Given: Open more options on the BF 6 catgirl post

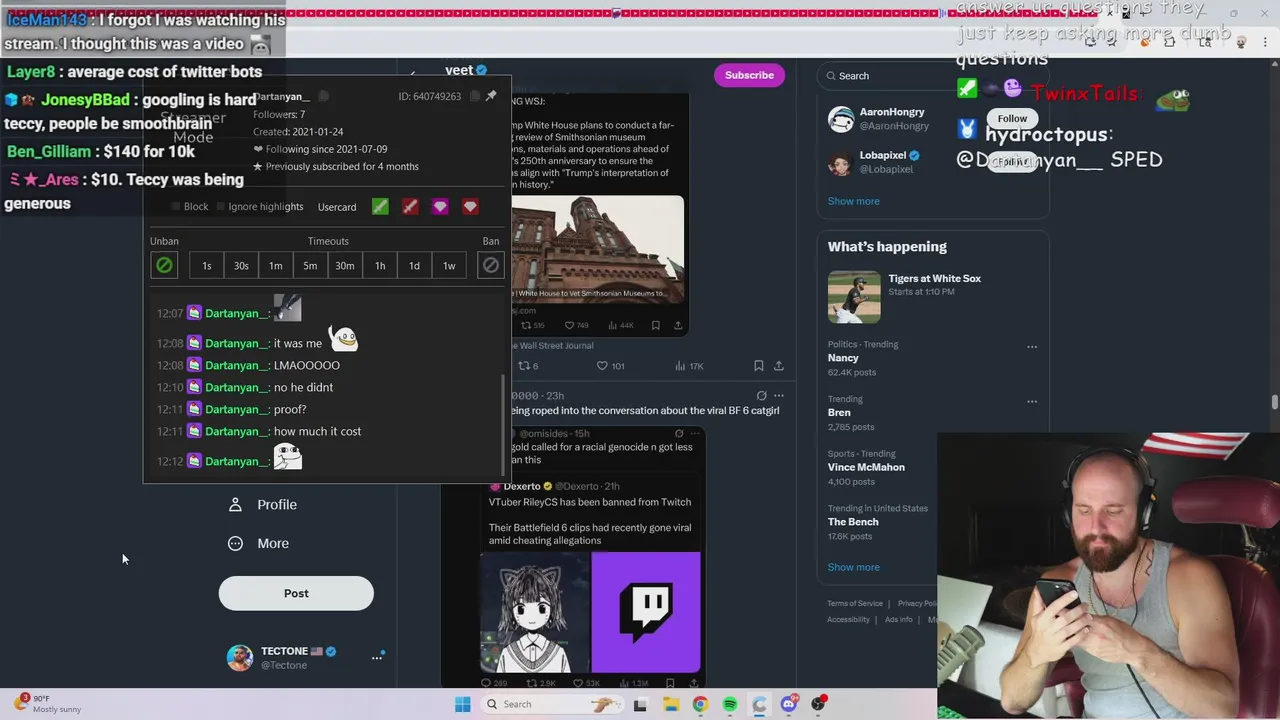Looking at the screenshot, I should pos(778,396).
